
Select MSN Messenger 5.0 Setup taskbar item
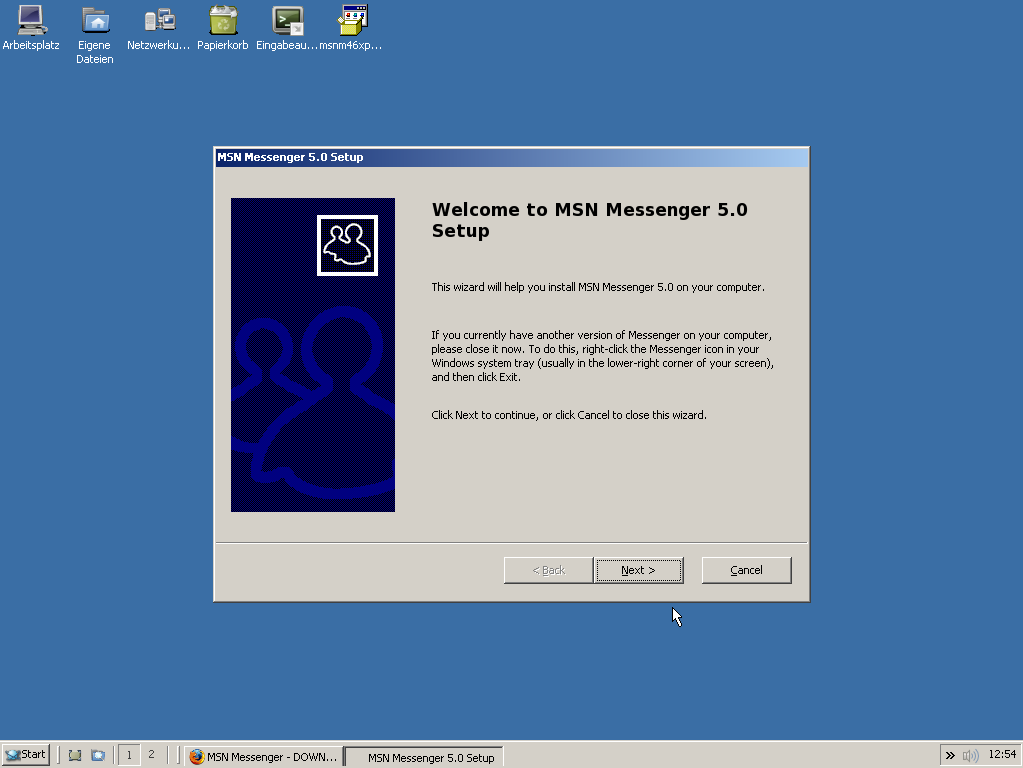423,757
